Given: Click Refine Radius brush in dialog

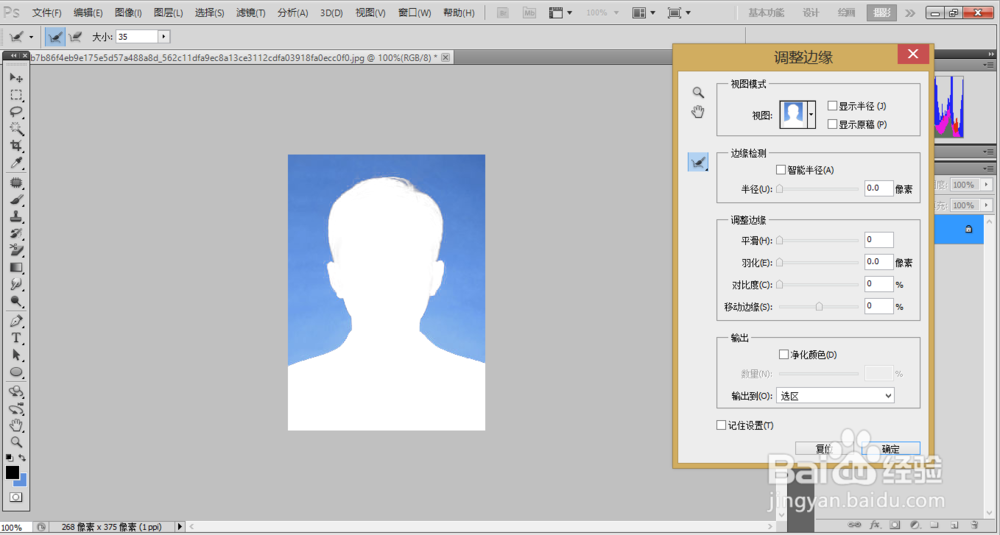Looking at the screenshot, I should pos(698,162).
